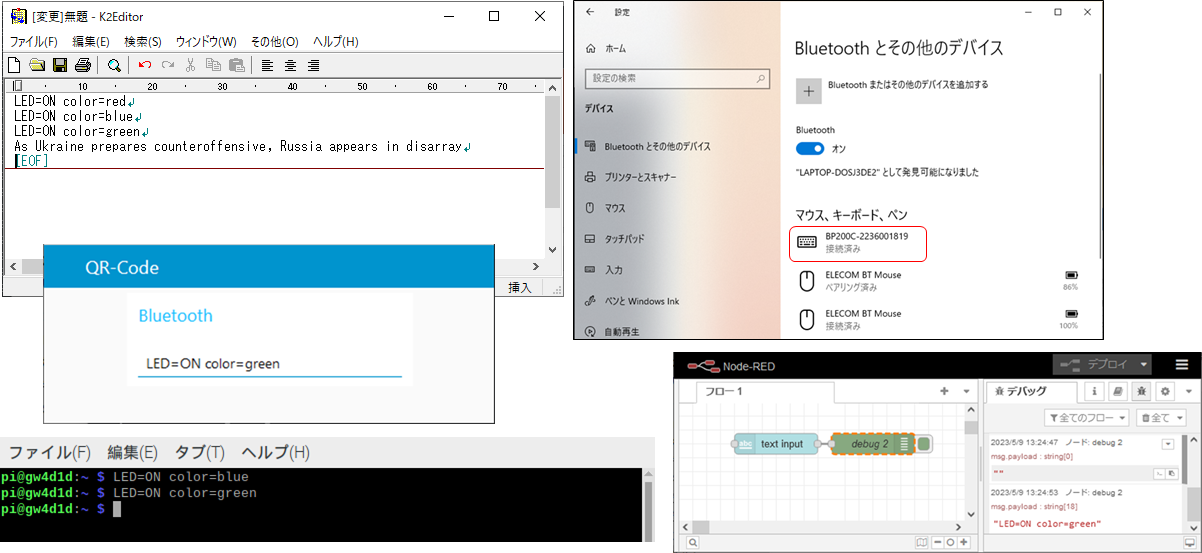1202x553 pixels.
Task: Open the Node-RED hamburger main menu
Action: [1181, 365]
